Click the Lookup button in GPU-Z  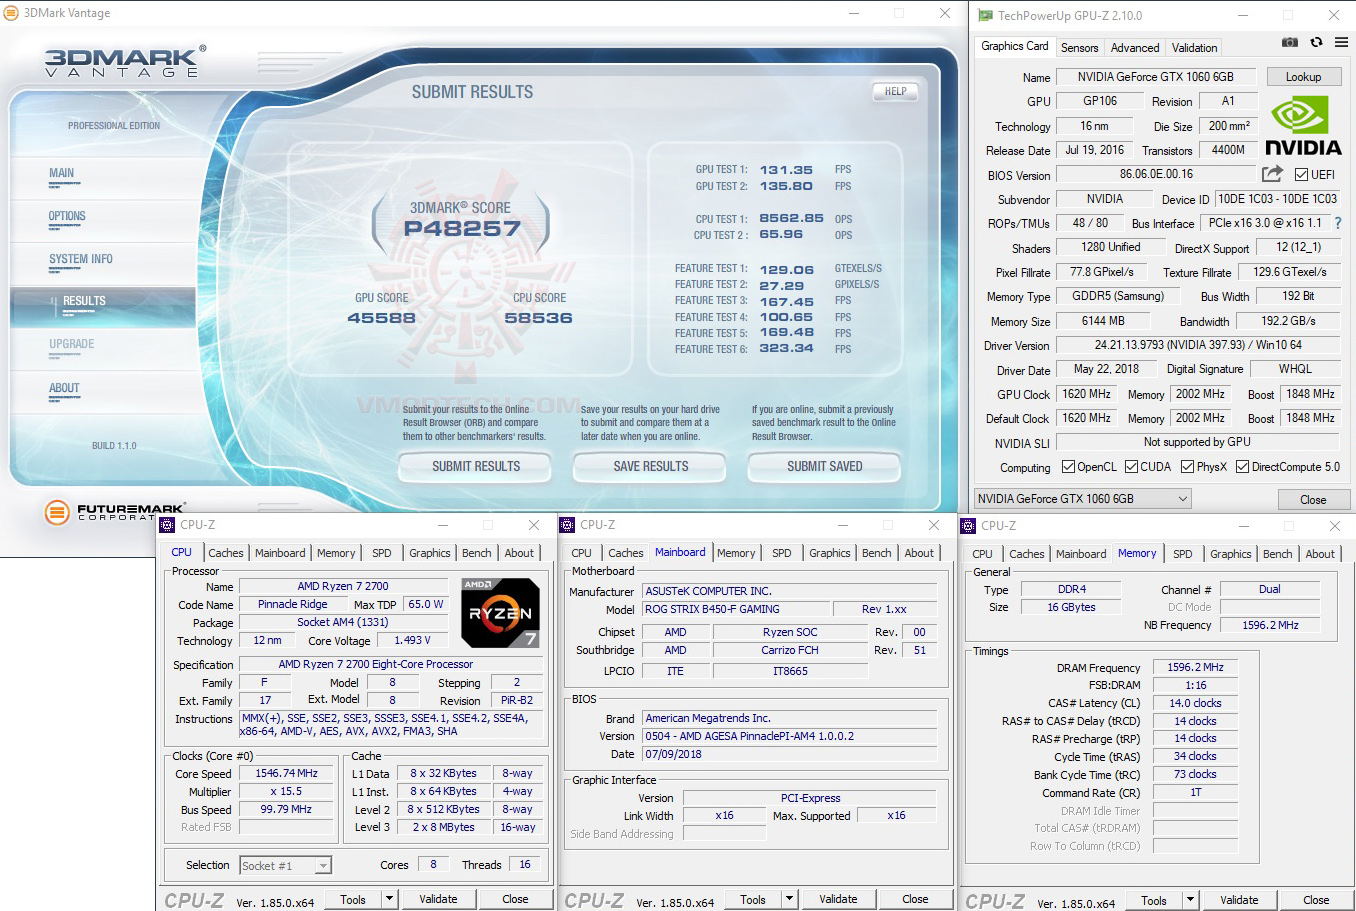[x=1303, y=76]
